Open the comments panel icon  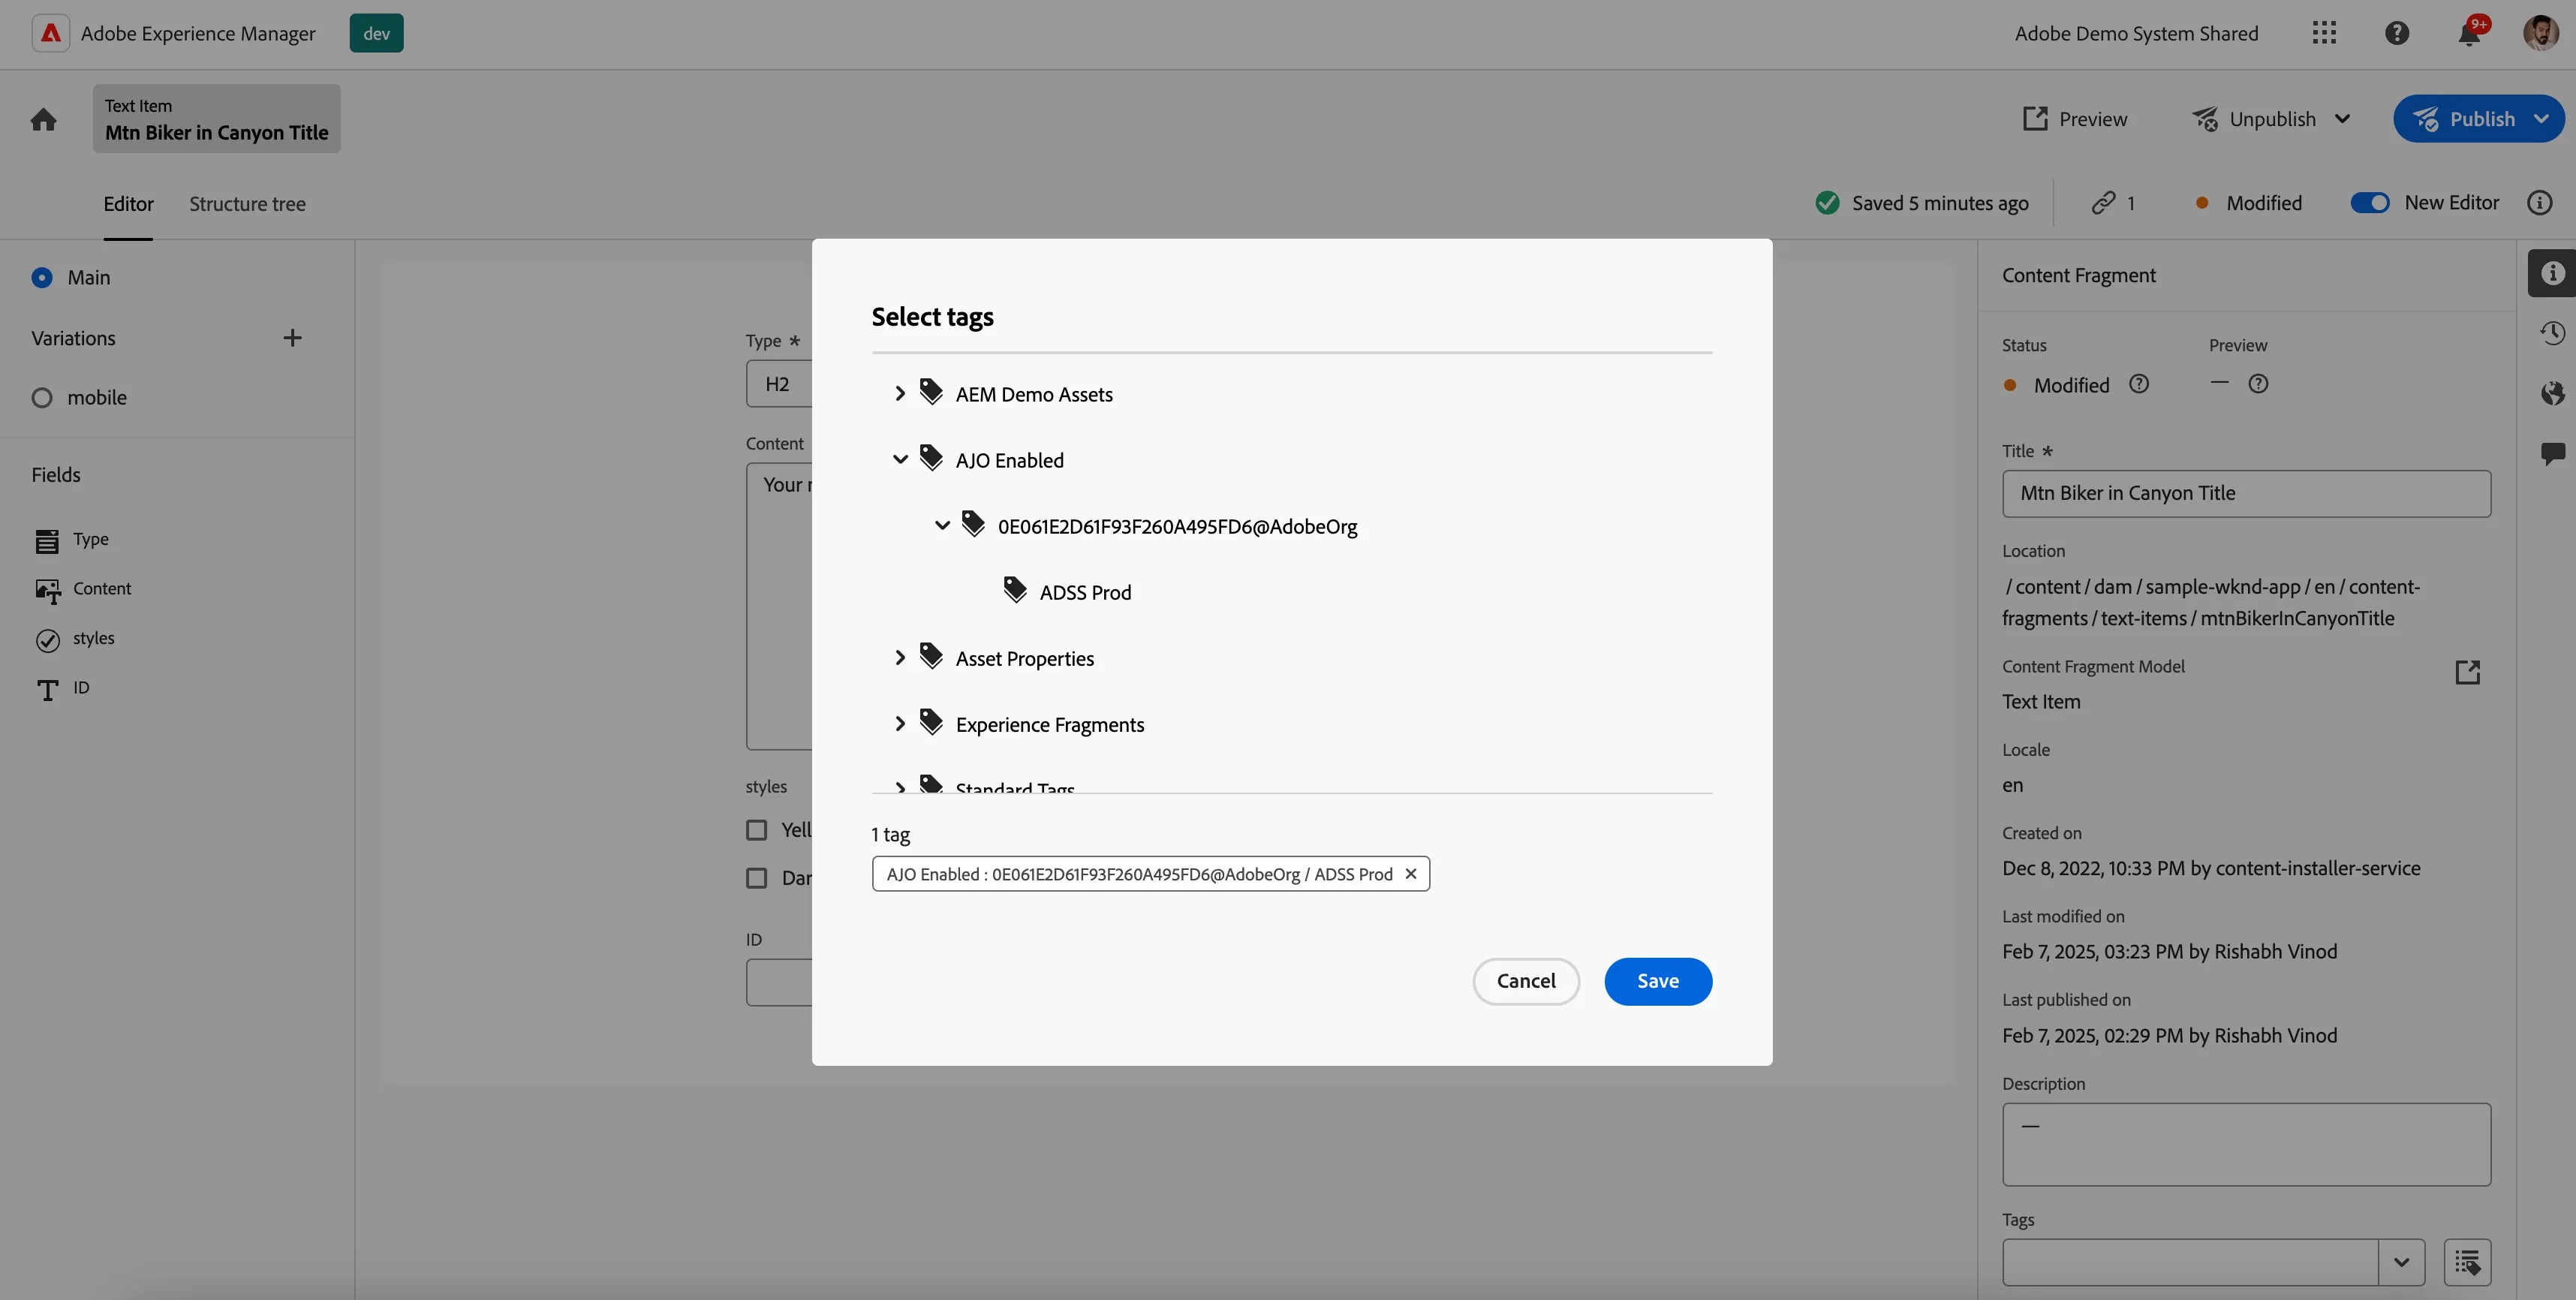(x=2552, y=454)
